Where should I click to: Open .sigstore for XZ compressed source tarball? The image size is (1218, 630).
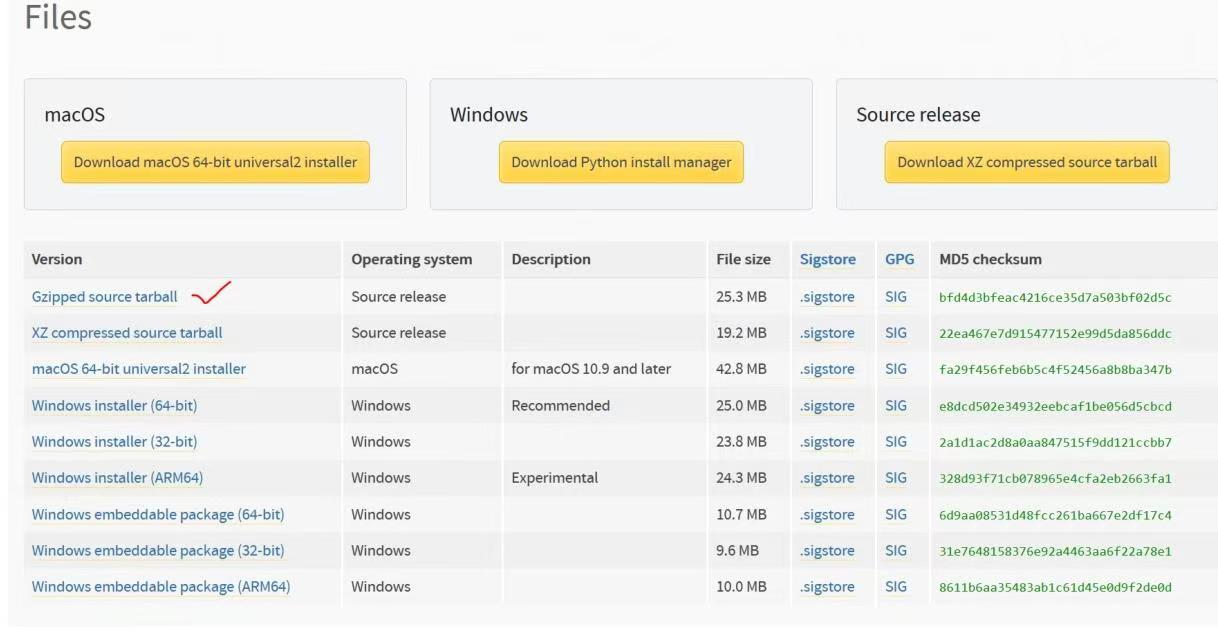827,333
